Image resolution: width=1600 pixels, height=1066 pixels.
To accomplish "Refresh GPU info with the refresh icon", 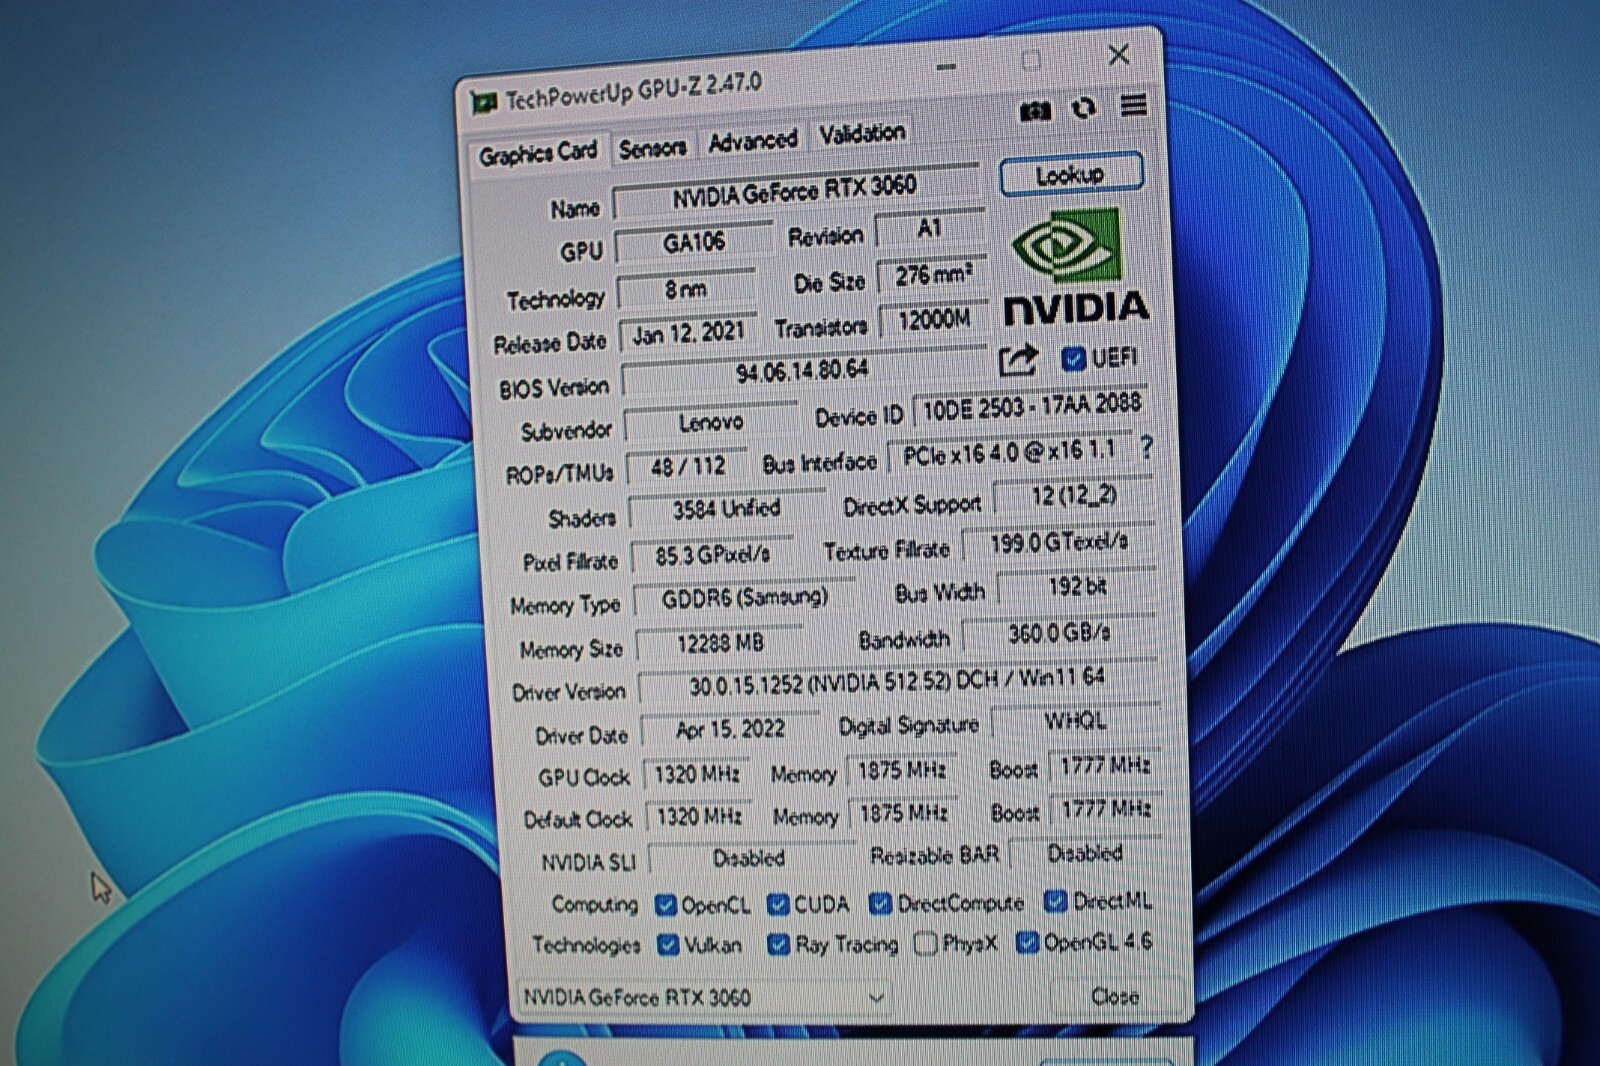I will (x=1083, y=108).
